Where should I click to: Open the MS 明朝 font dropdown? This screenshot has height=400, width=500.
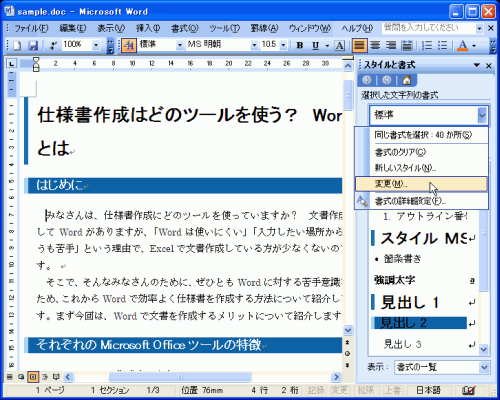click(254, 45)
